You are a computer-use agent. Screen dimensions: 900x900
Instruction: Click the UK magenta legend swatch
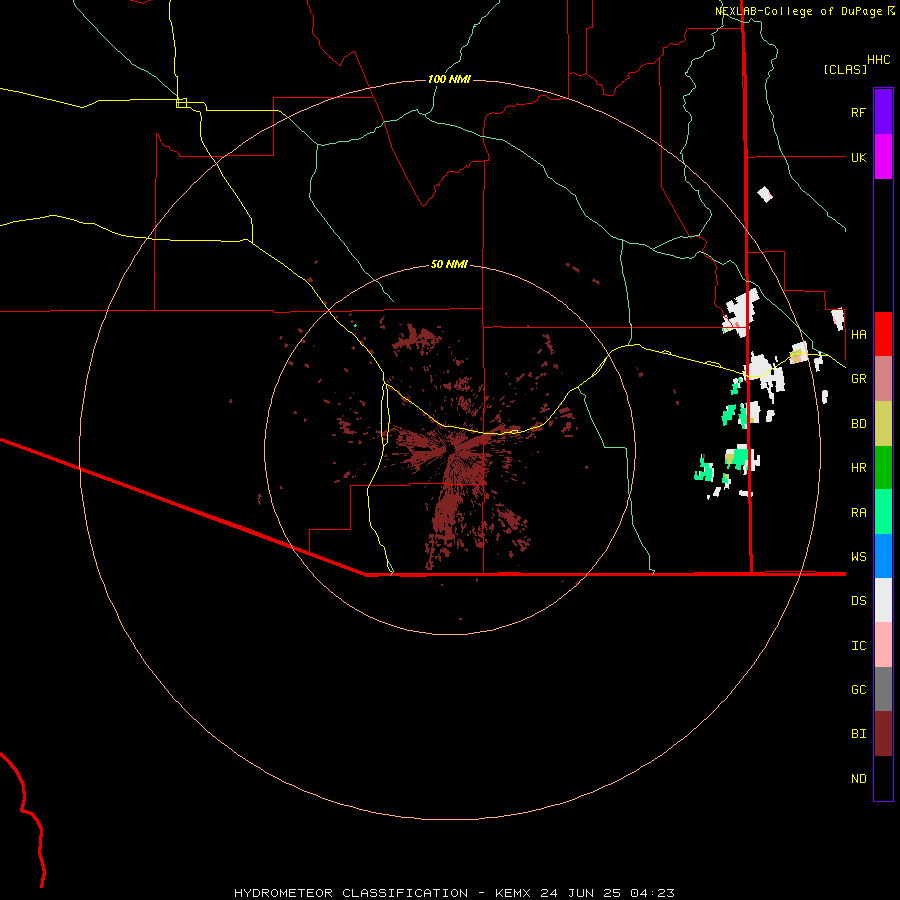[883, 157]
